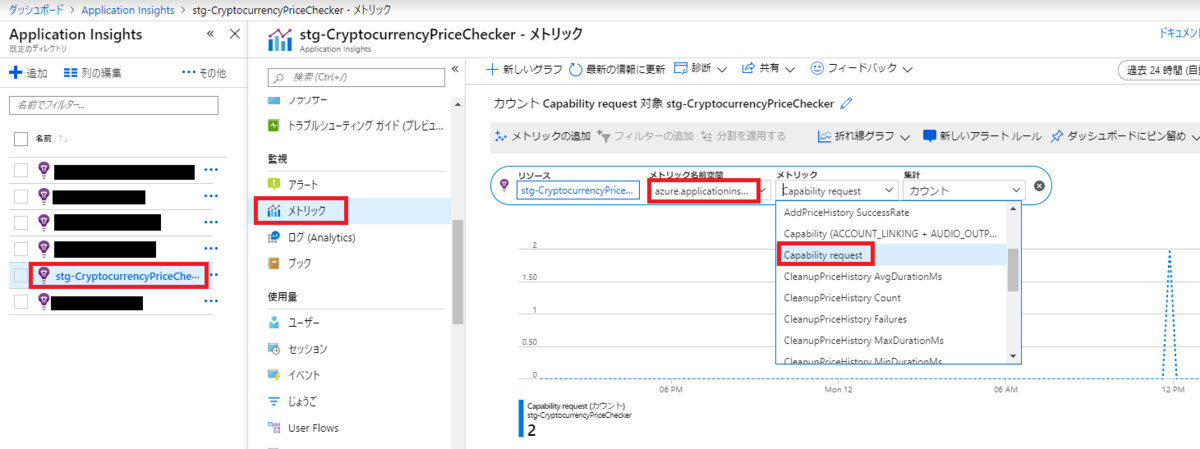This screenshot has width=1200, height=449.
Task: Open the メトリック Capability request combo box
Action: point(837,190)
